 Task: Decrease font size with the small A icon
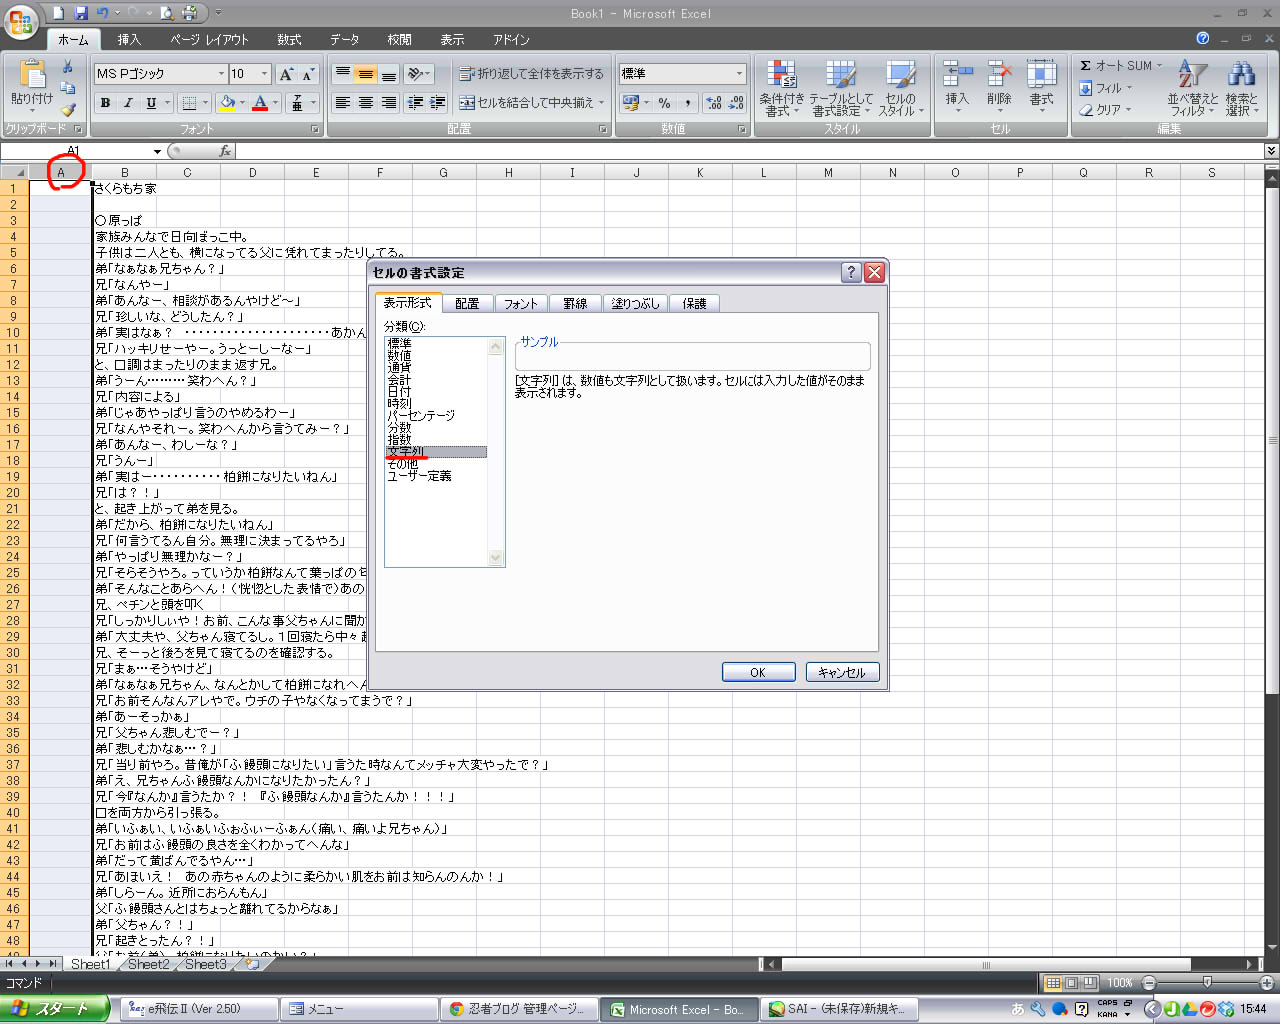click(307, 74)
